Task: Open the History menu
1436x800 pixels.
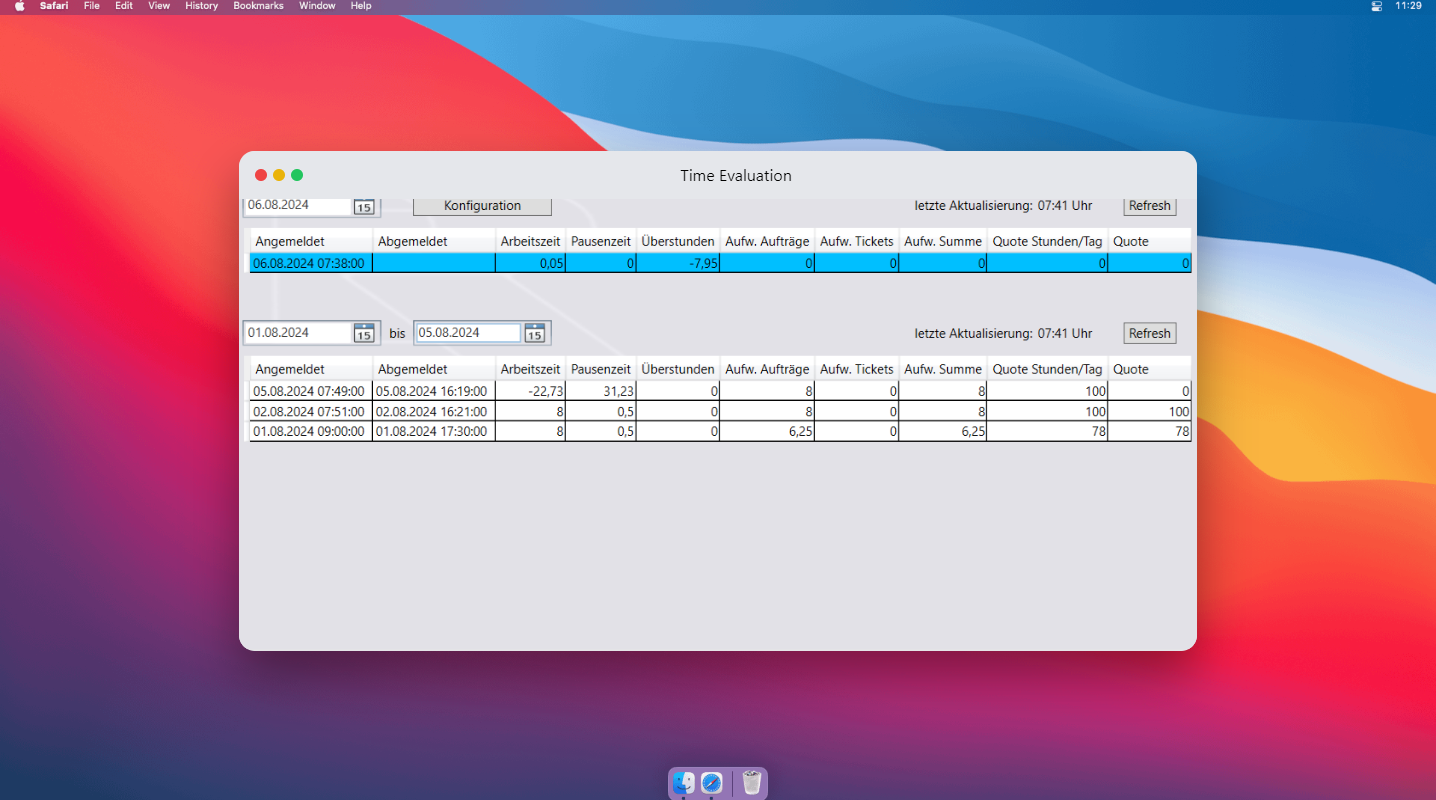Action: (201, 6)
